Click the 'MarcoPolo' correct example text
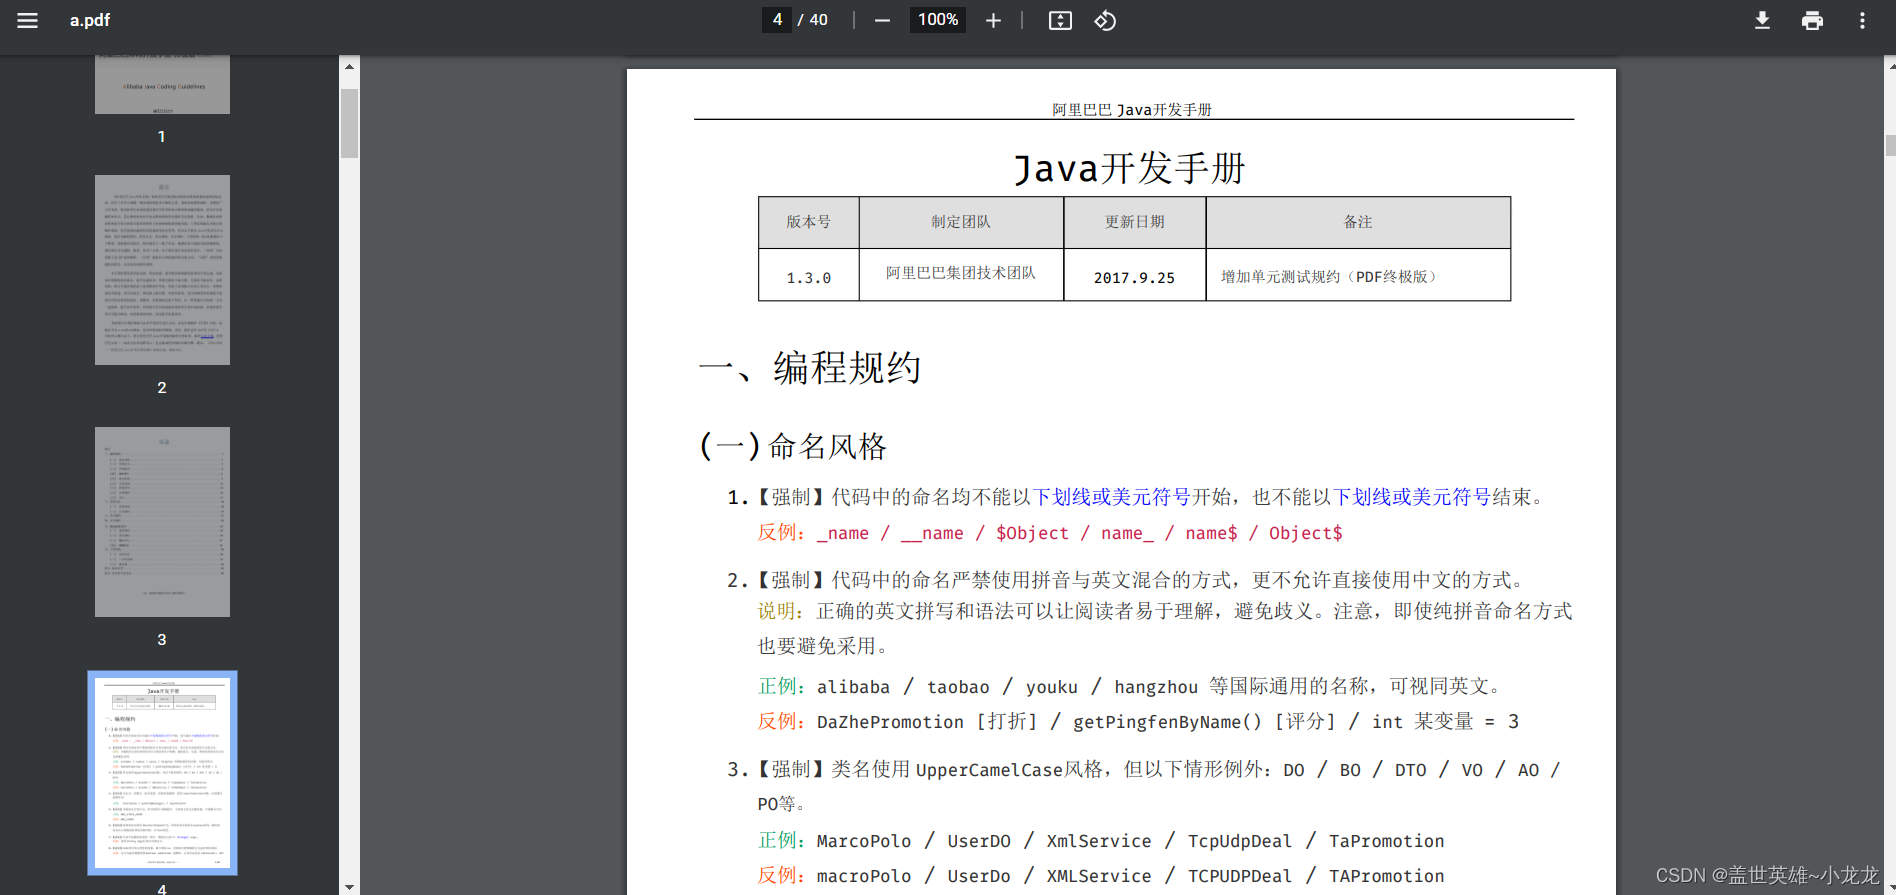 864,841
